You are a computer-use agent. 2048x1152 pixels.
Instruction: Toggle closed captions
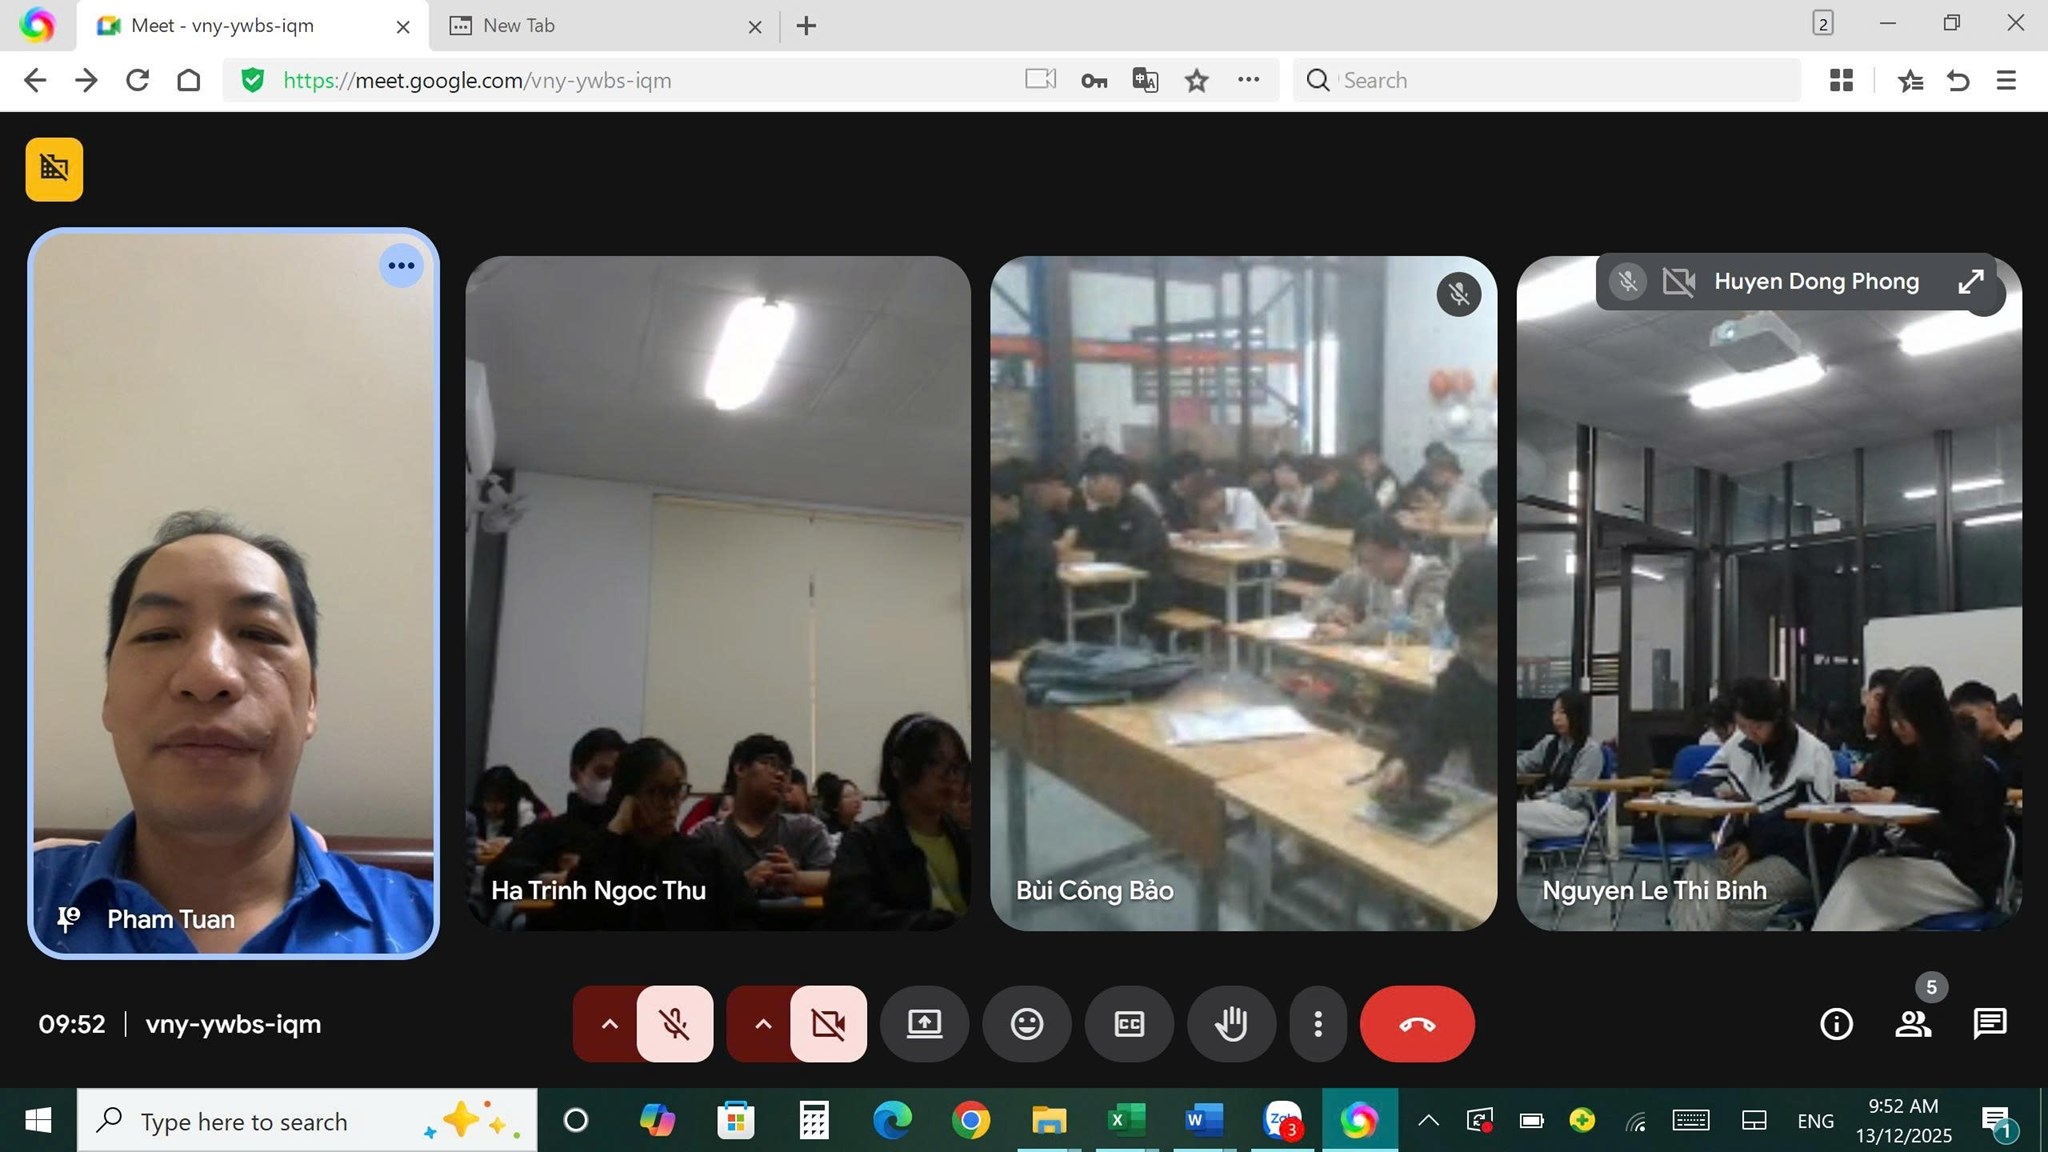point(1128,1024)
